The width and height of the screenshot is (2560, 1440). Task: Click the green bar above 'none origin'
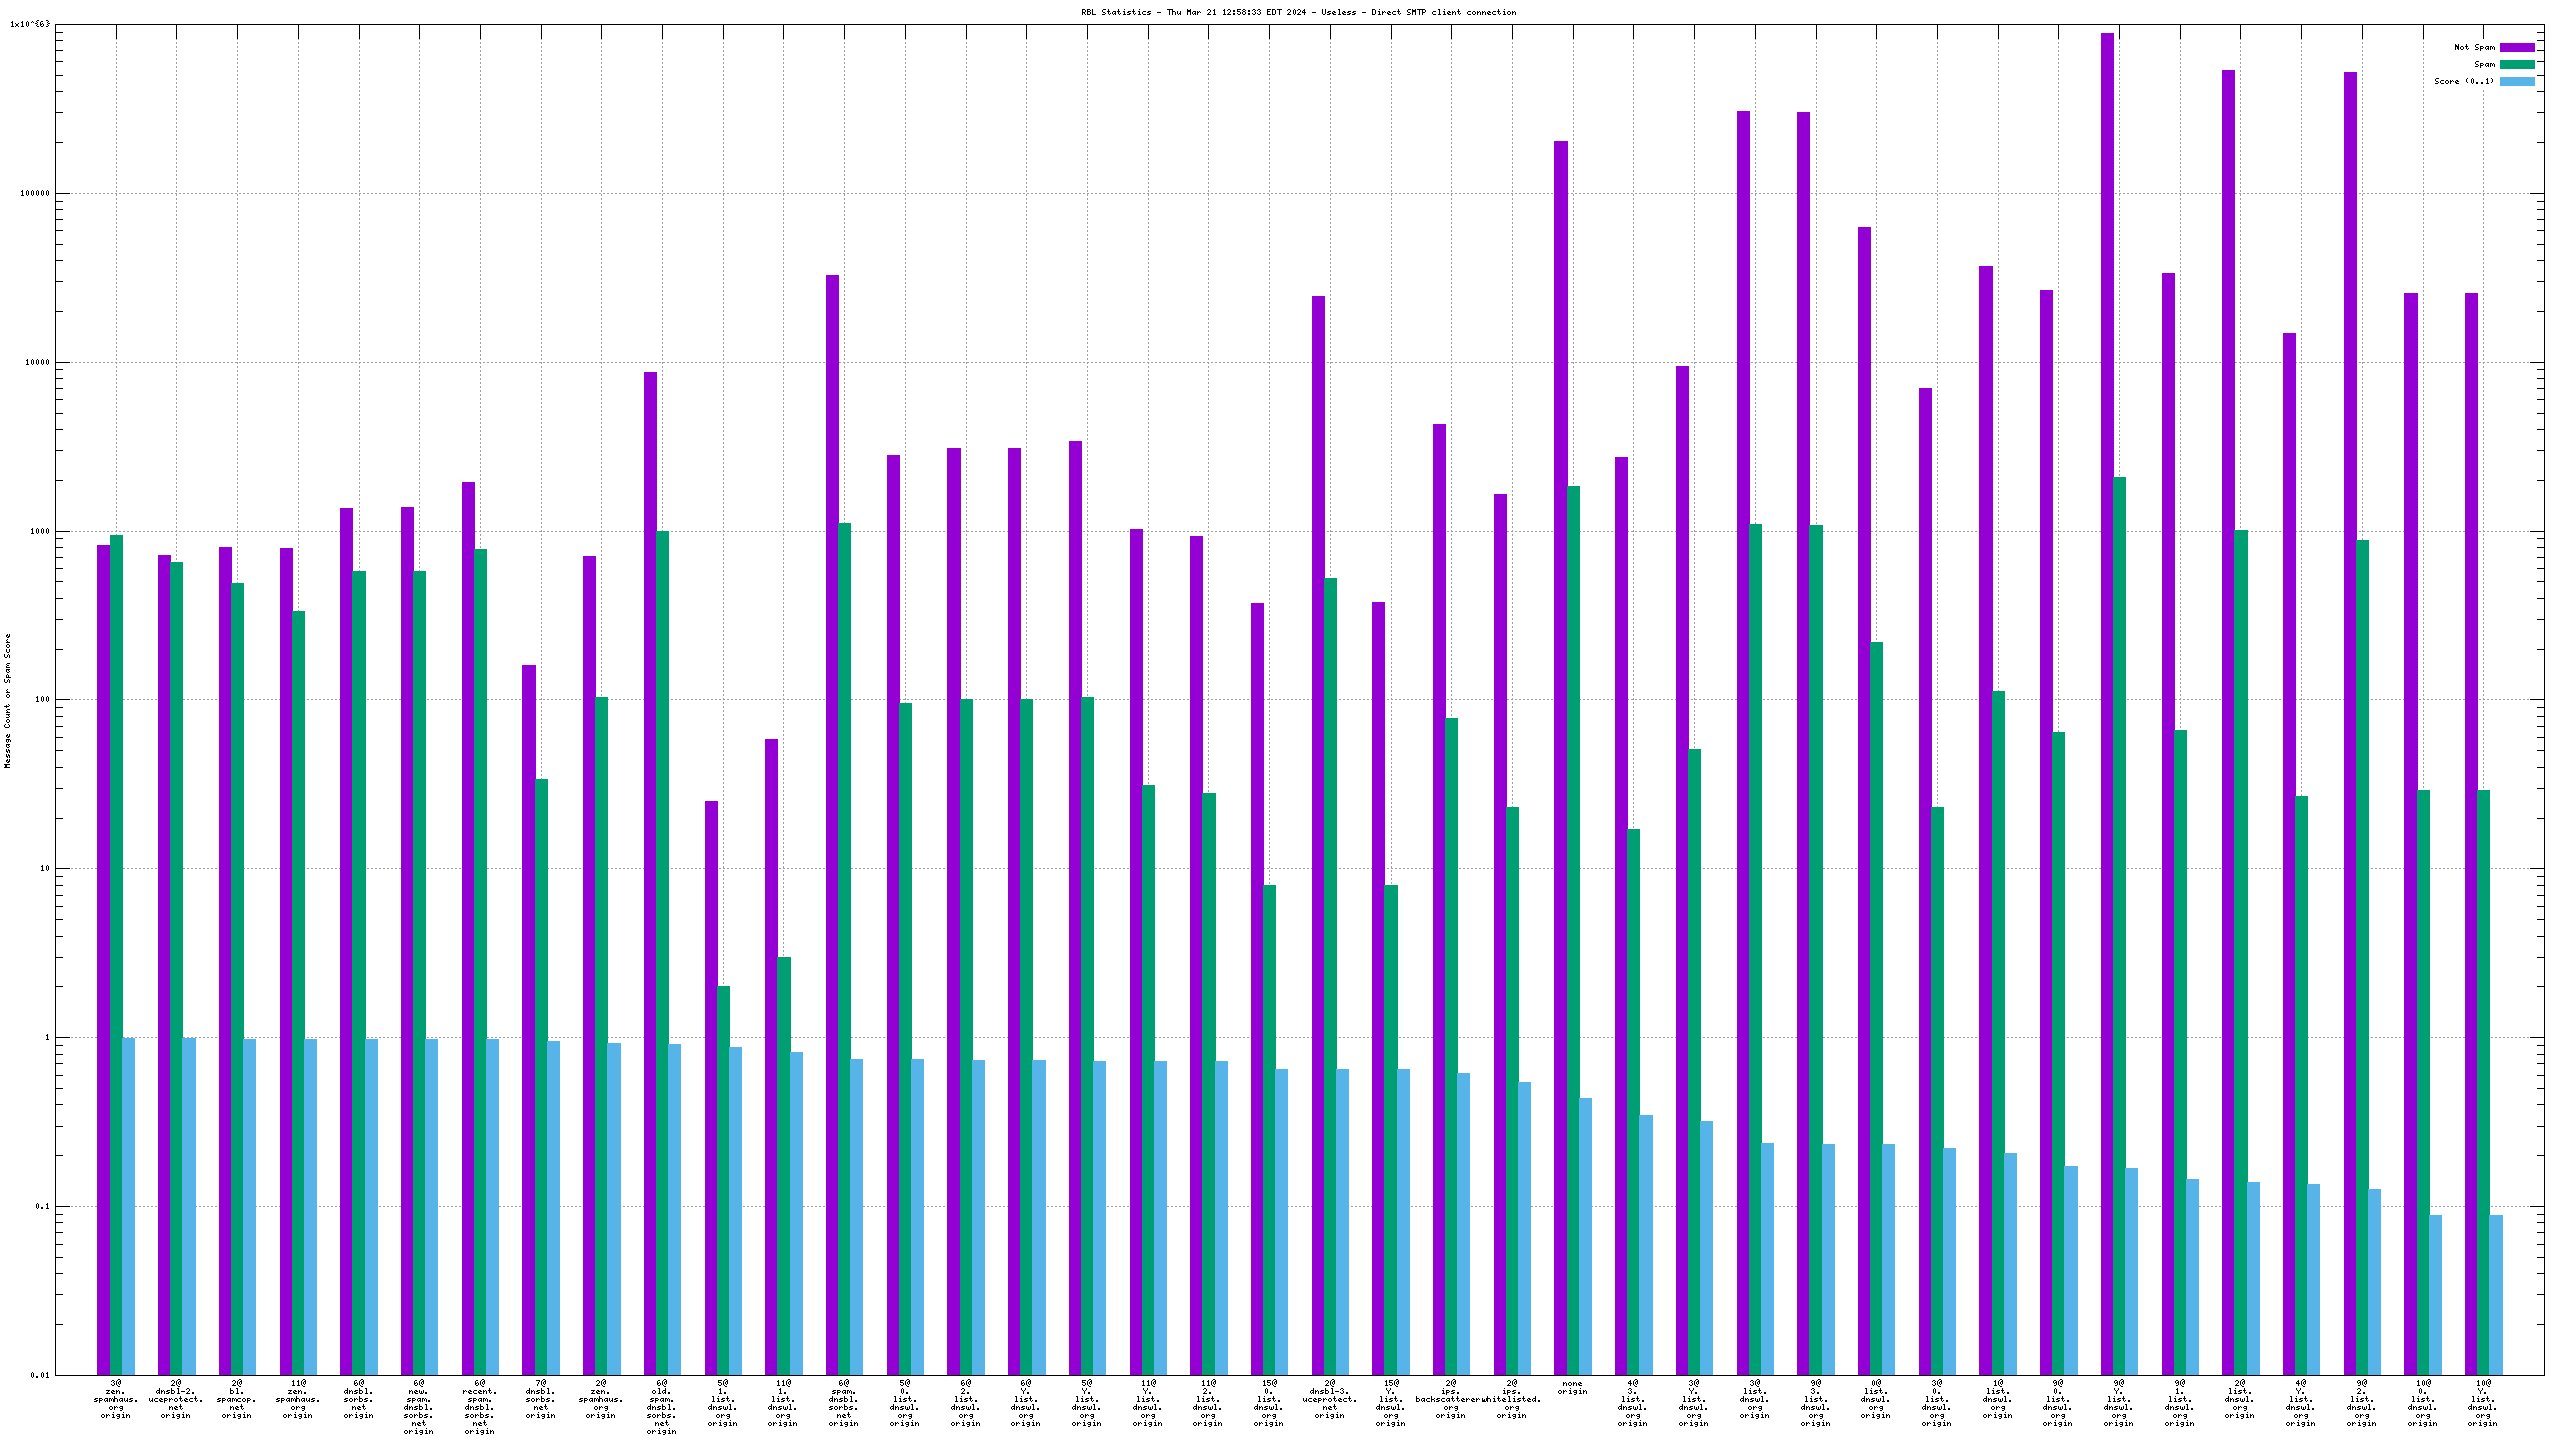(1573, 900)
